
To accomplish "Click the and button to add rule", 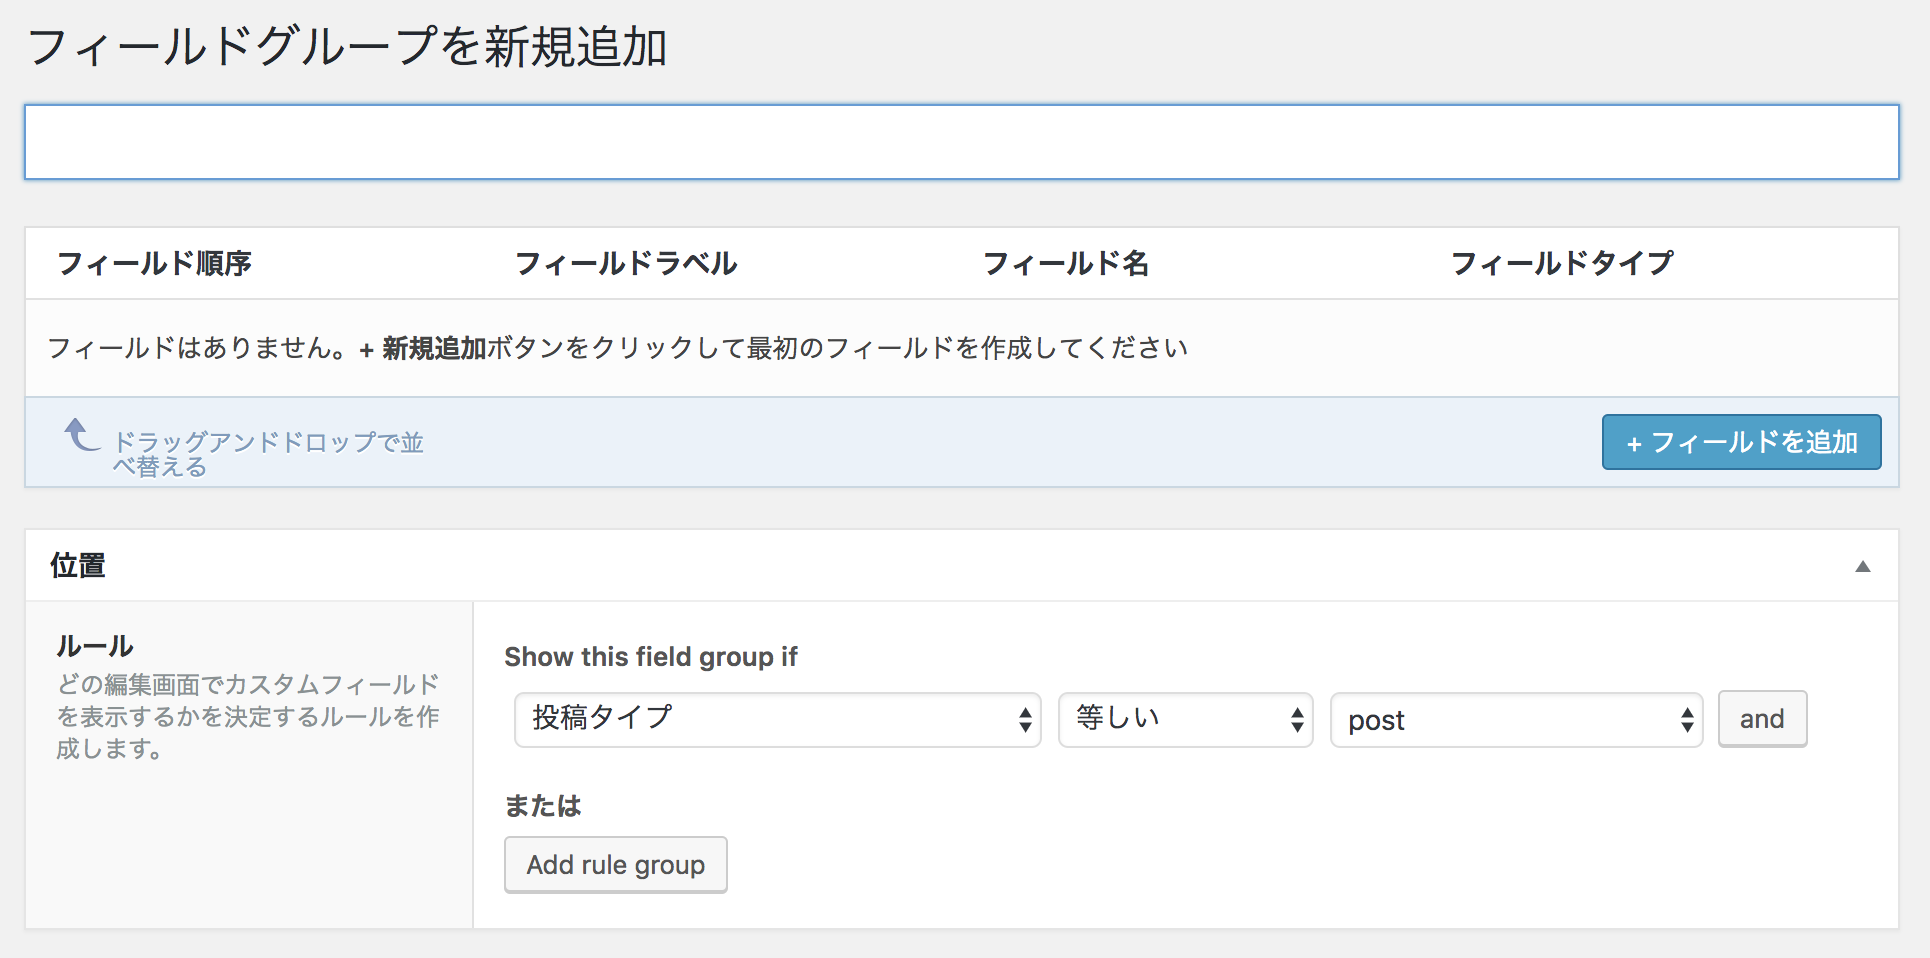I will pyautogui.click(x=1761, y=719).
